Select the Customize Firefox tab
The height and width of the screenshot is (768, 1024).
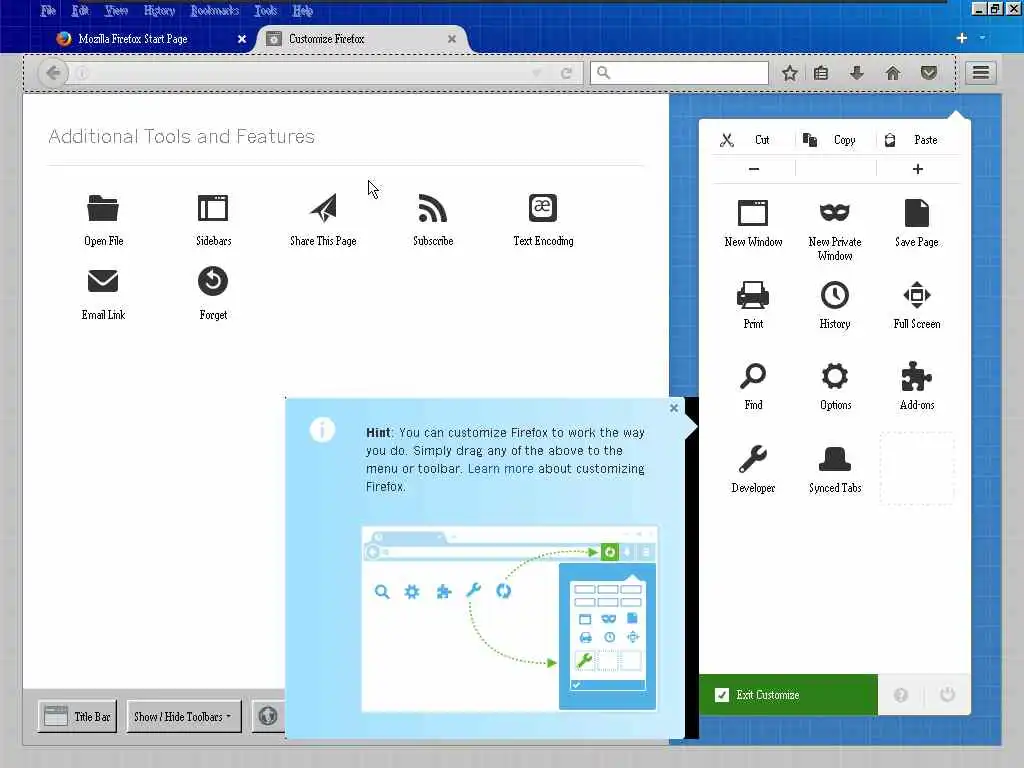[362, 39]
